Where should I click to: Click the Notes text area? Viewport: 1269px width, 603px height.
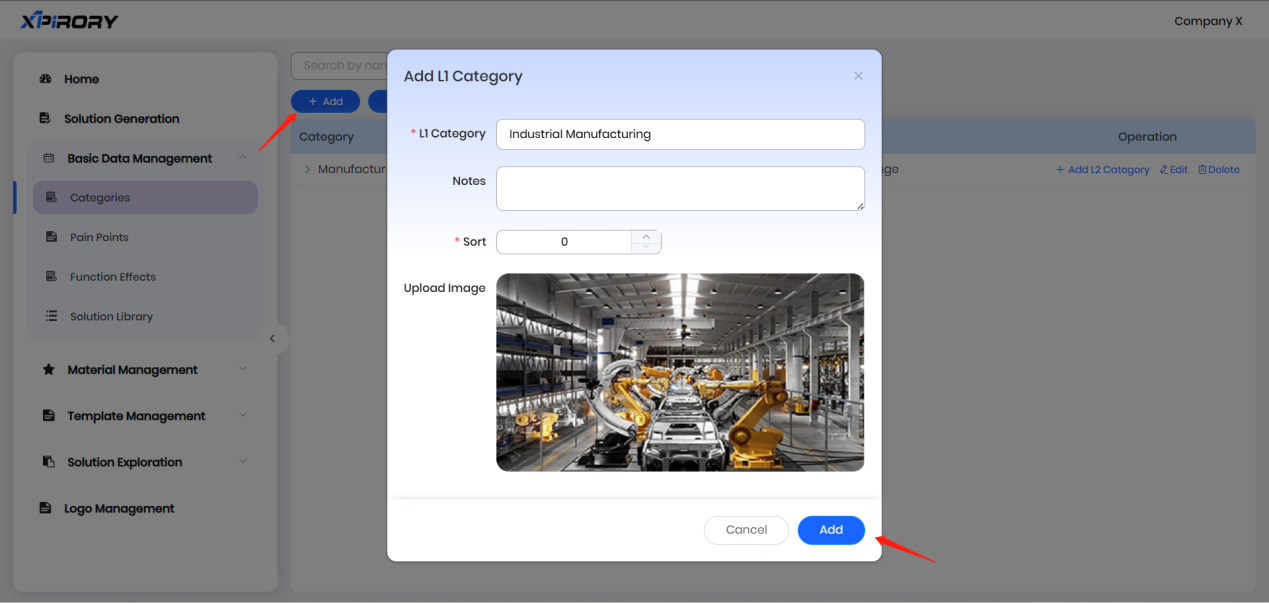click(x=680, y=188)
